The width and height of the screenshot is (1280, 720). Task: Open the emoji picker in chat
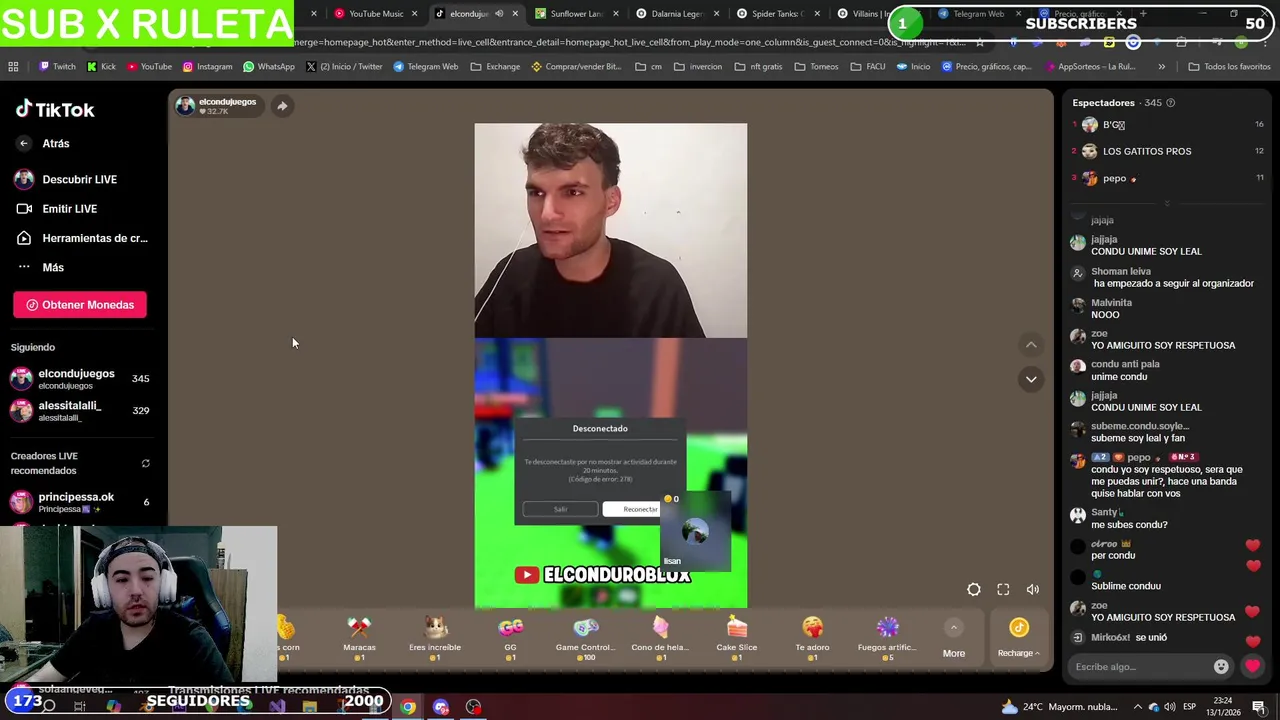(x=1220, y=667)
